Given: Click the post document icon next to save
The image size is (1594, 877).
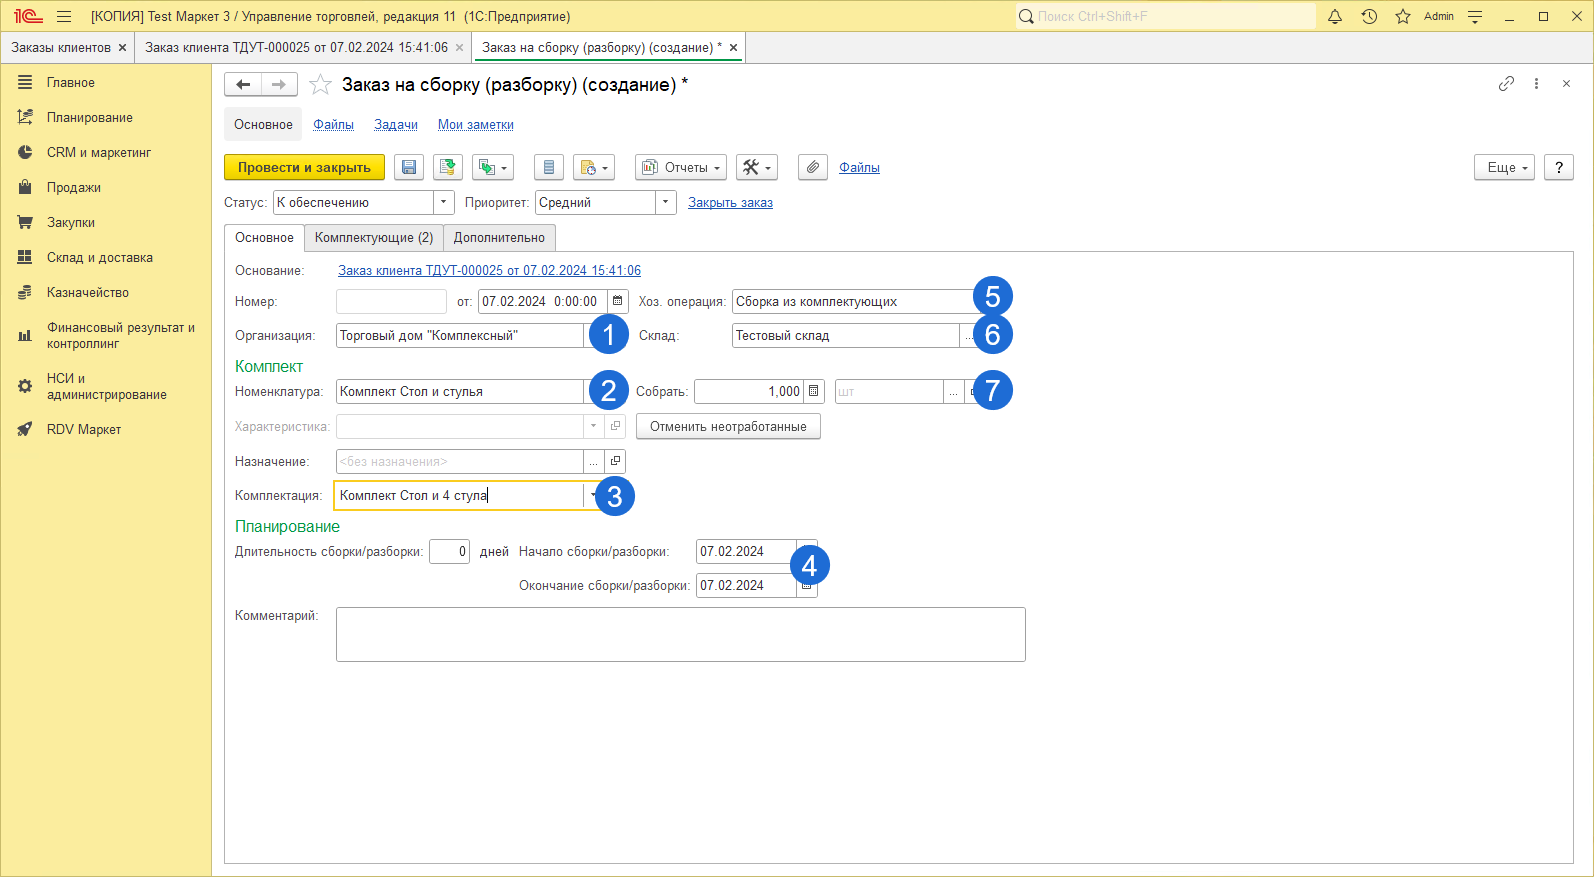Looking at the screenshot, I should coord(448,168).
